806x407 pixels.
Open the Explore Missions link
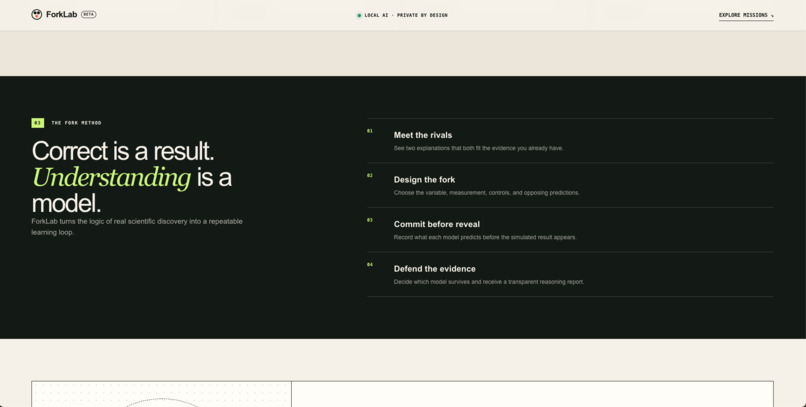[746, 15]
